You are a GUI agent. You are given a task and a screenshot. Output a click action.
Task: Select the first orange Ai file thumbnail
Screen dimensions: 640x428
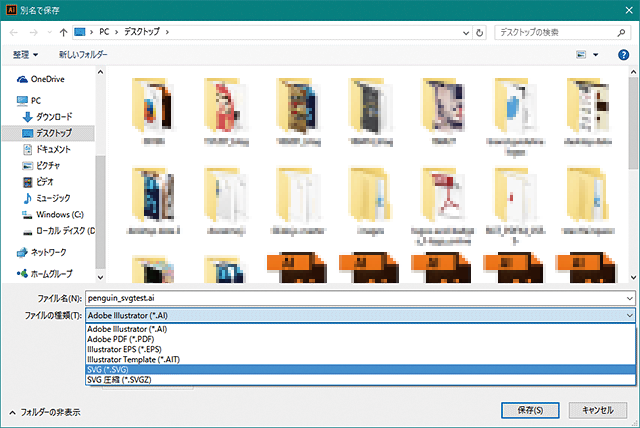pyautogui.click(x=297, y=267)
